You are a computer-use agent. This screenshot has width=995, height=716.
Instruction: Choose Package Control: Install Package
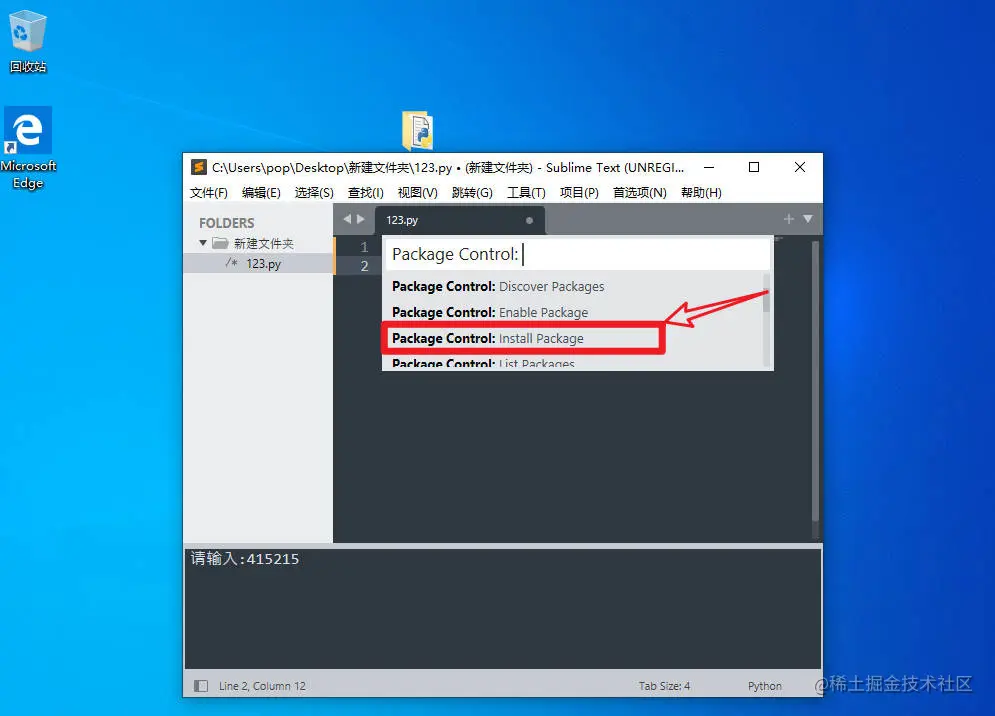pyautogui.click(x=572, y=338)
